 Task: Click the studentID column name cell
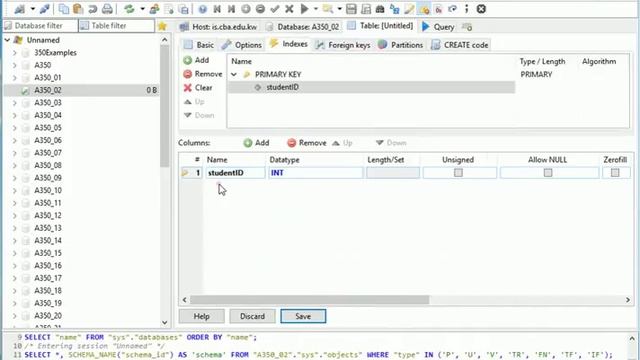coord(236,173)
